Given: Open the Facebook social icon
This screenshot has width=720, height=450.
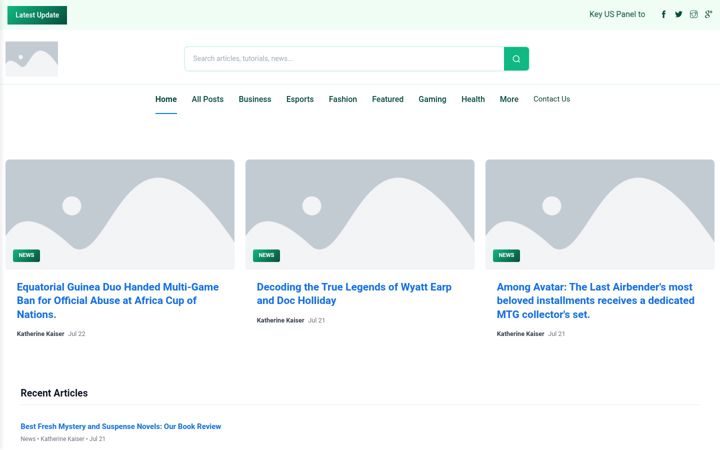Looking at the screenshot, I should tap(664, 14).
